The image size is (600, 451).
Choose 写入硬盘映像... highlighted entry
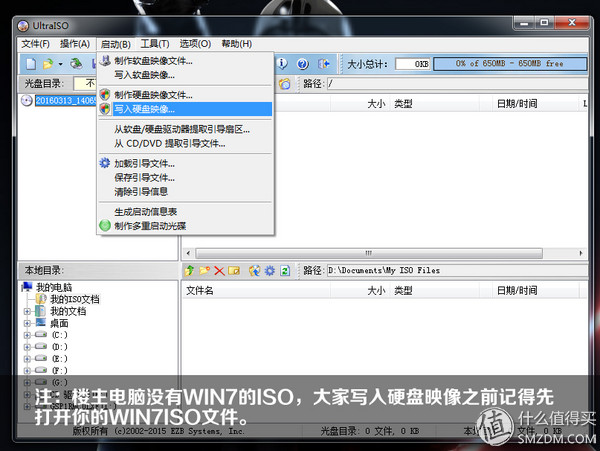point(186,109)
